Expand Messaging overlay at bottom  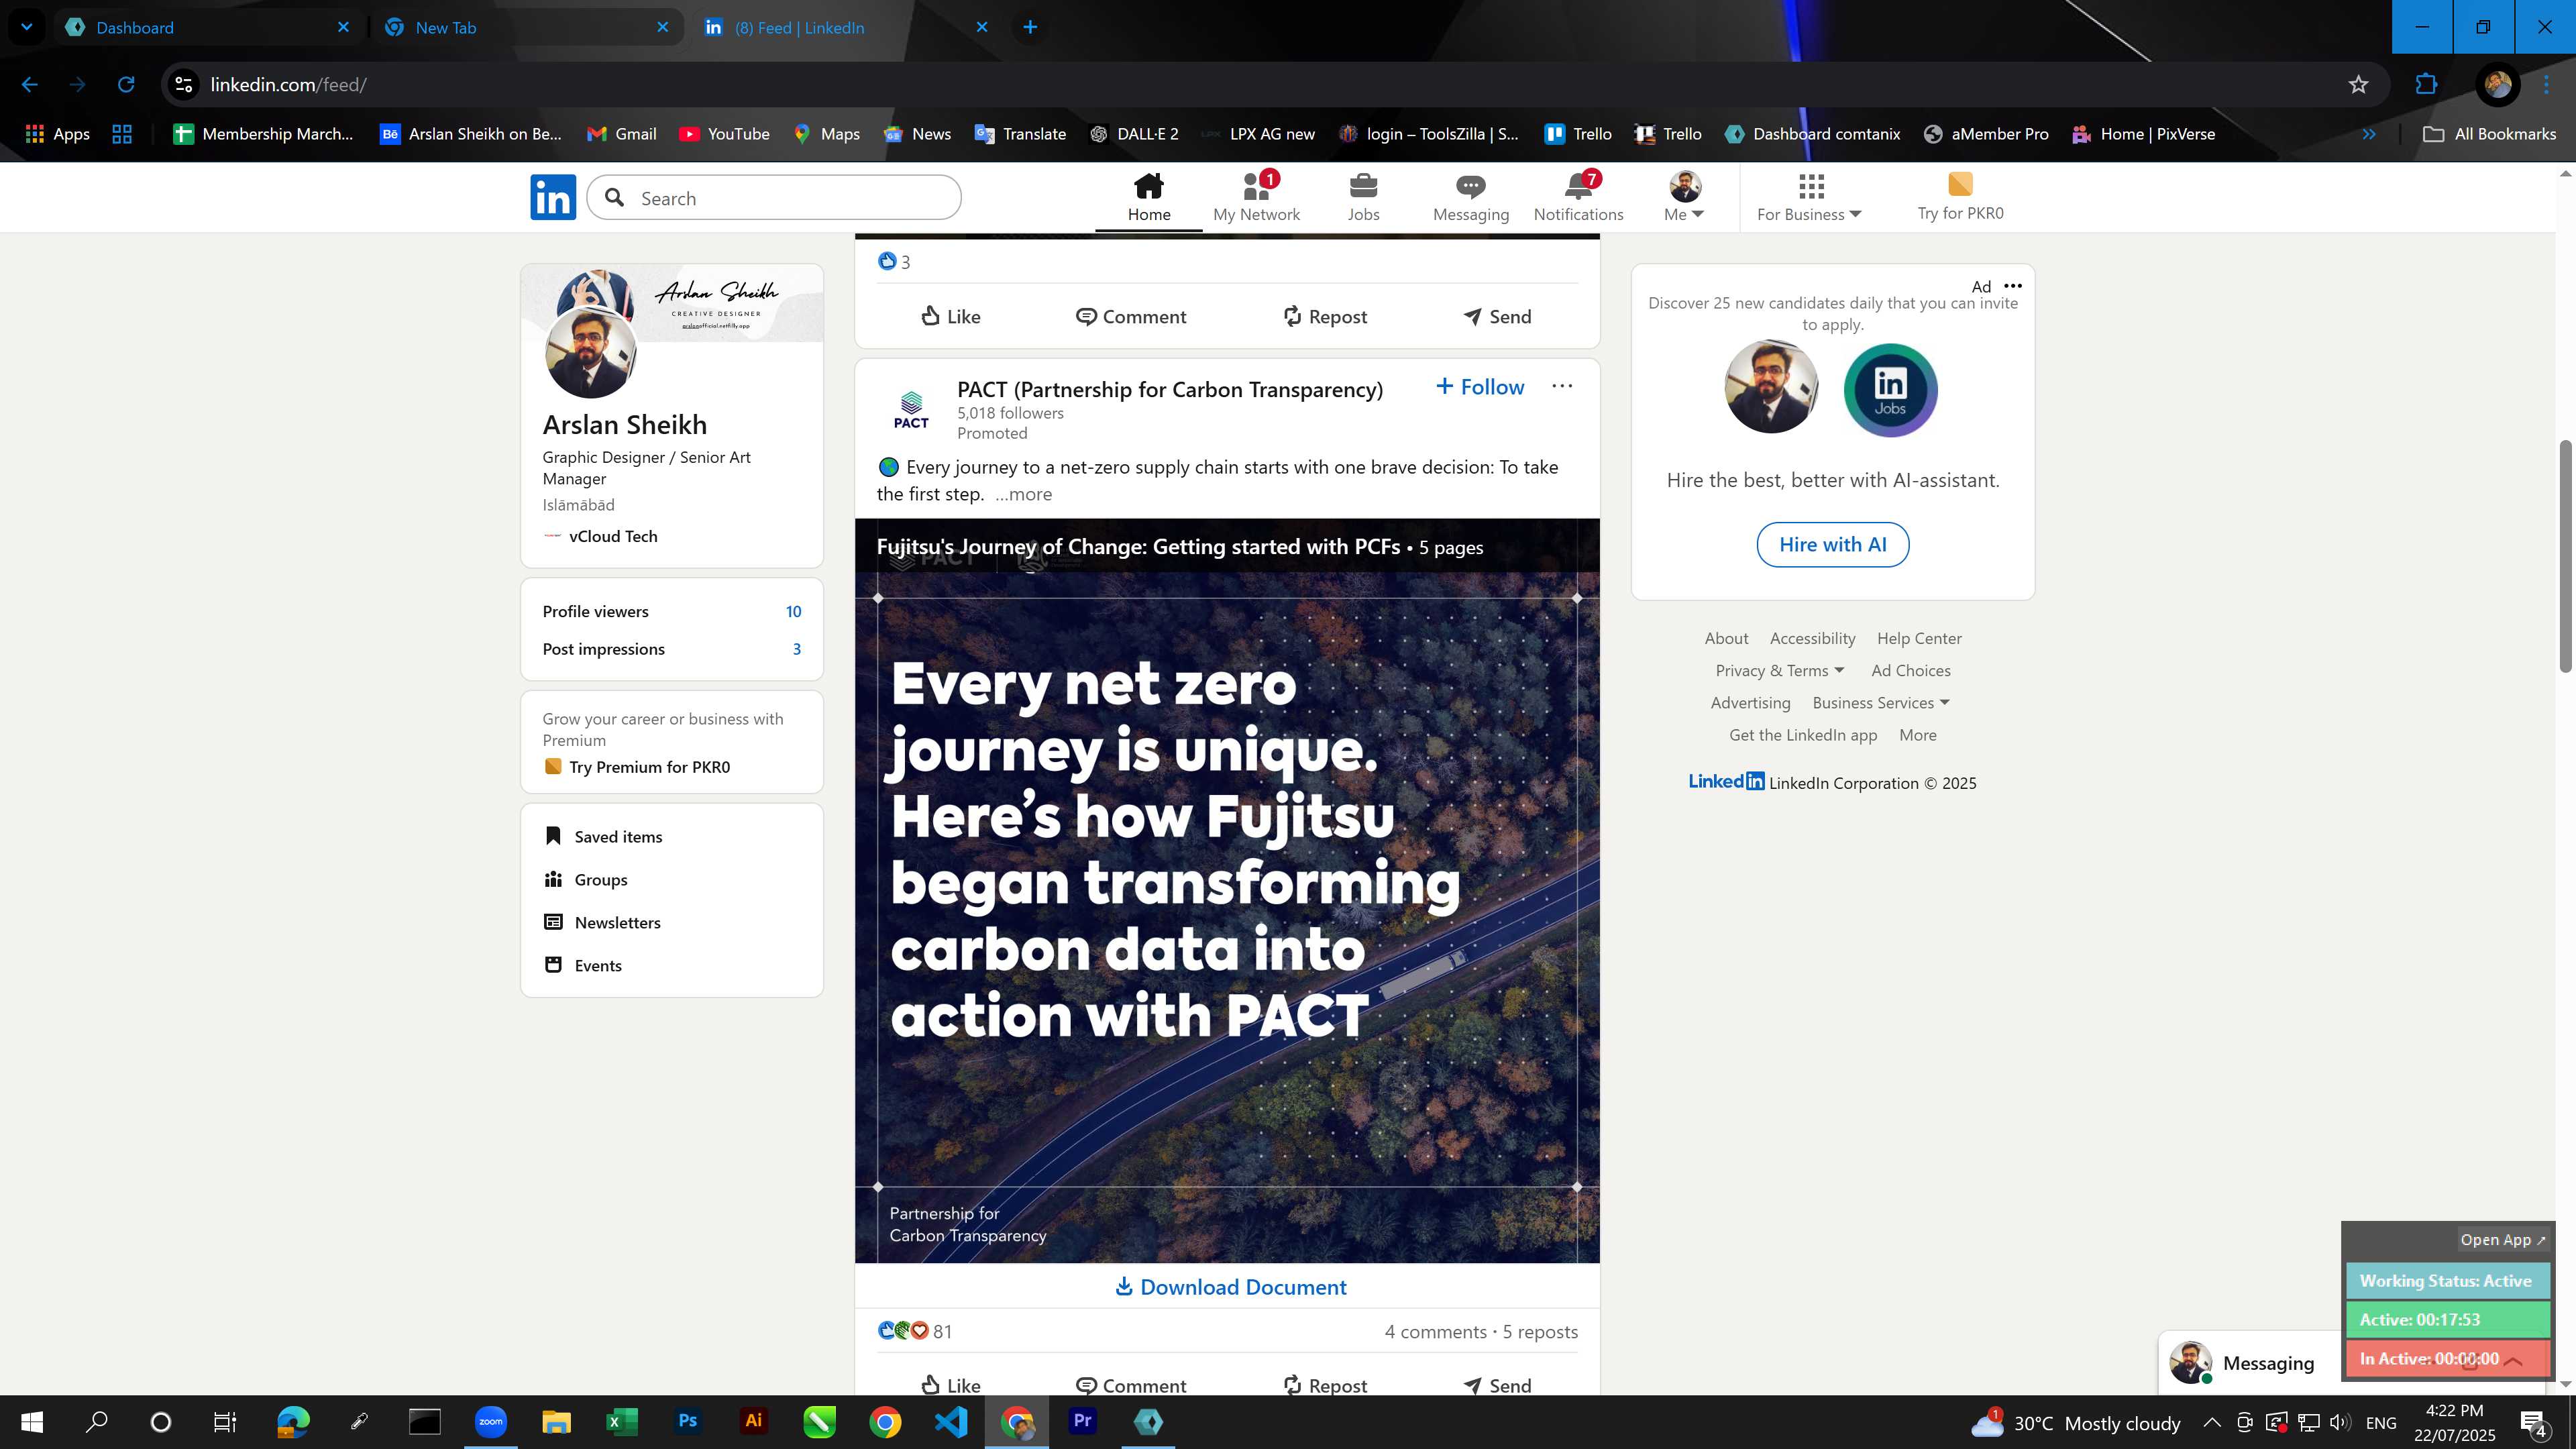[x=2267, y=1363]
